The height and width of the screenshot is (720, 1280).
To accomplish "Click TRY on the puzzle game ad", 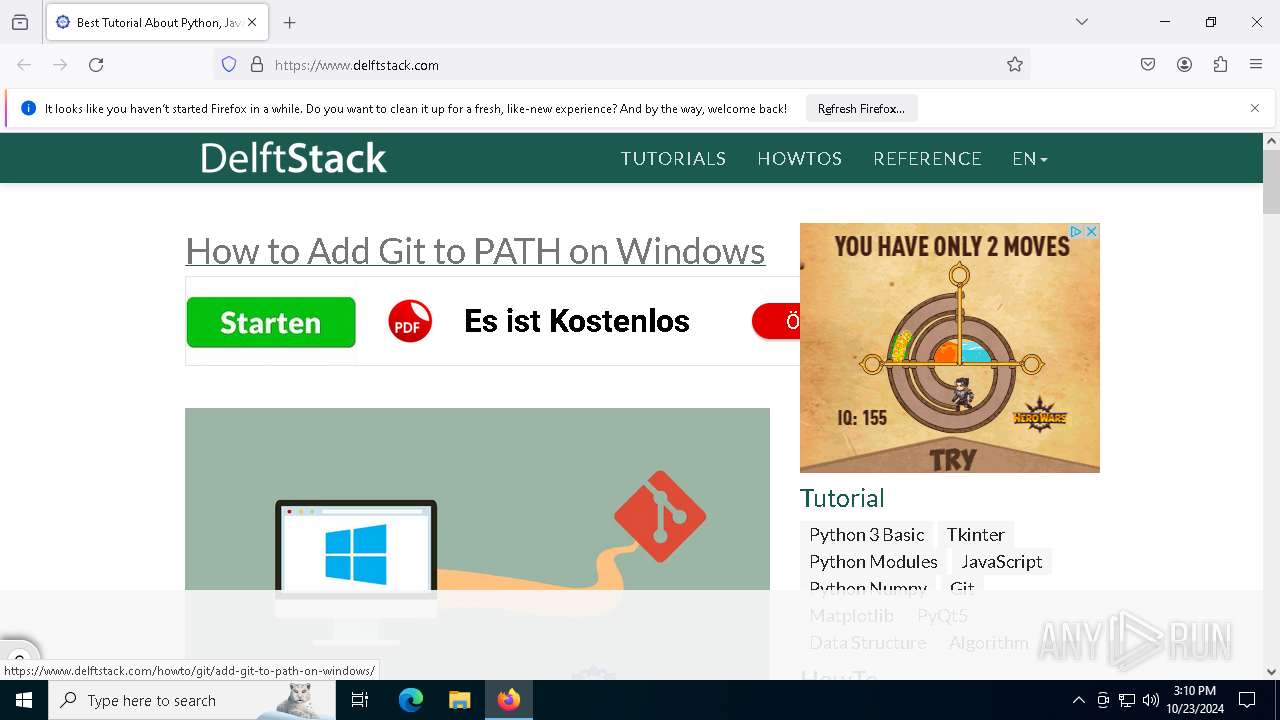I will (952, 460).
